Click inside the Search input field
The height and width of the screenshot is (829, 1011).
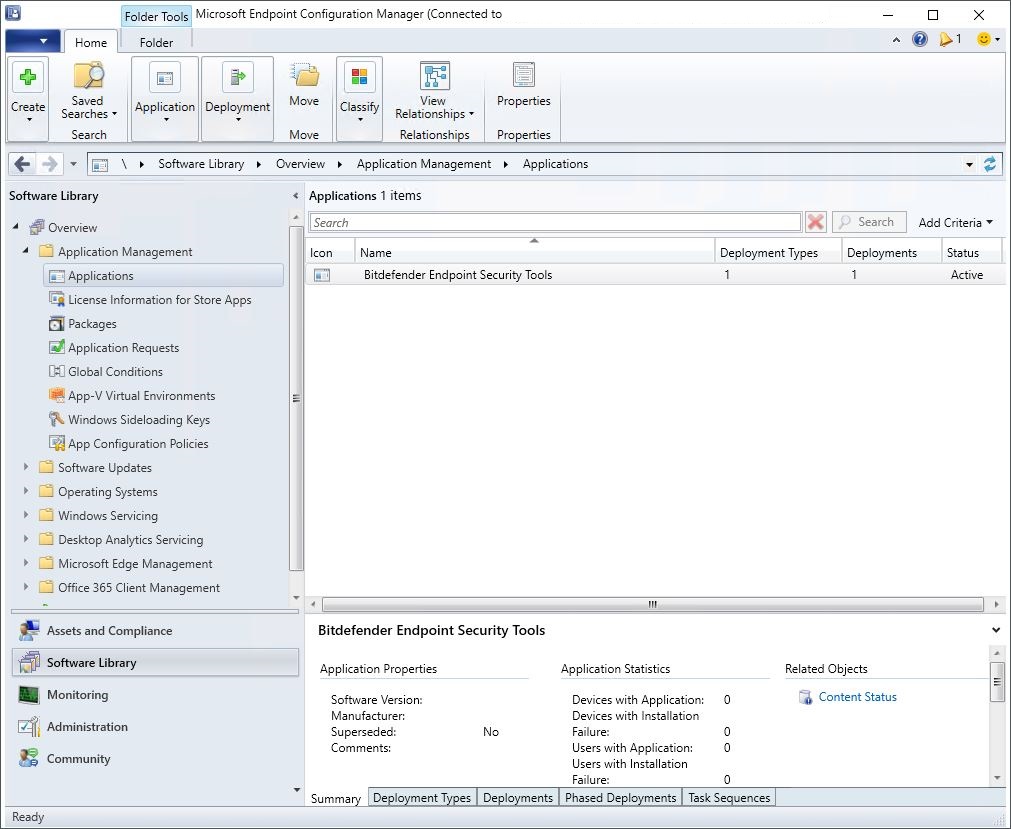point(550,221)
